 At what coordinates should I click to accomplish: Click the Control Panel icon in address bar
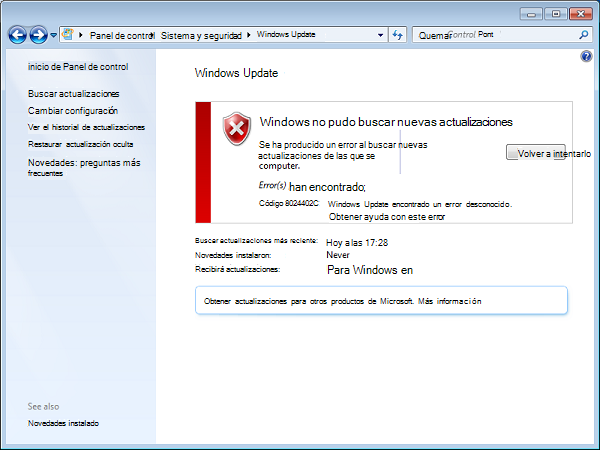(x=68, y=34)
